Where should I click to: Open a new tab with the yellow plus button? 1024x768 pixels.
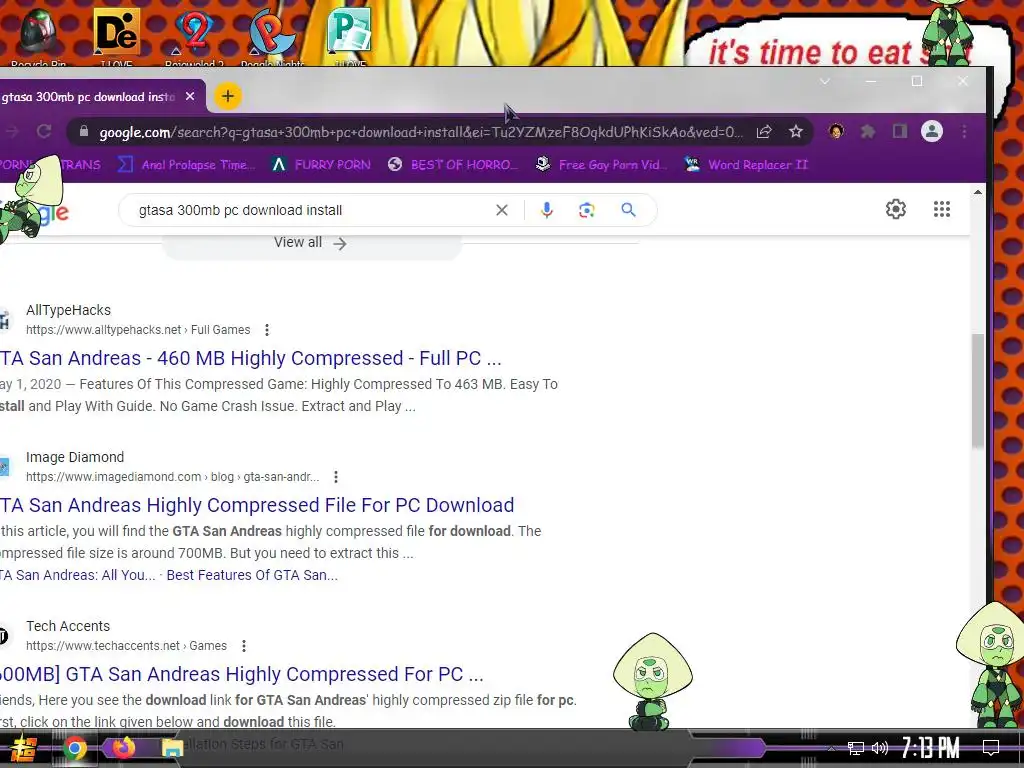[227, 96]
